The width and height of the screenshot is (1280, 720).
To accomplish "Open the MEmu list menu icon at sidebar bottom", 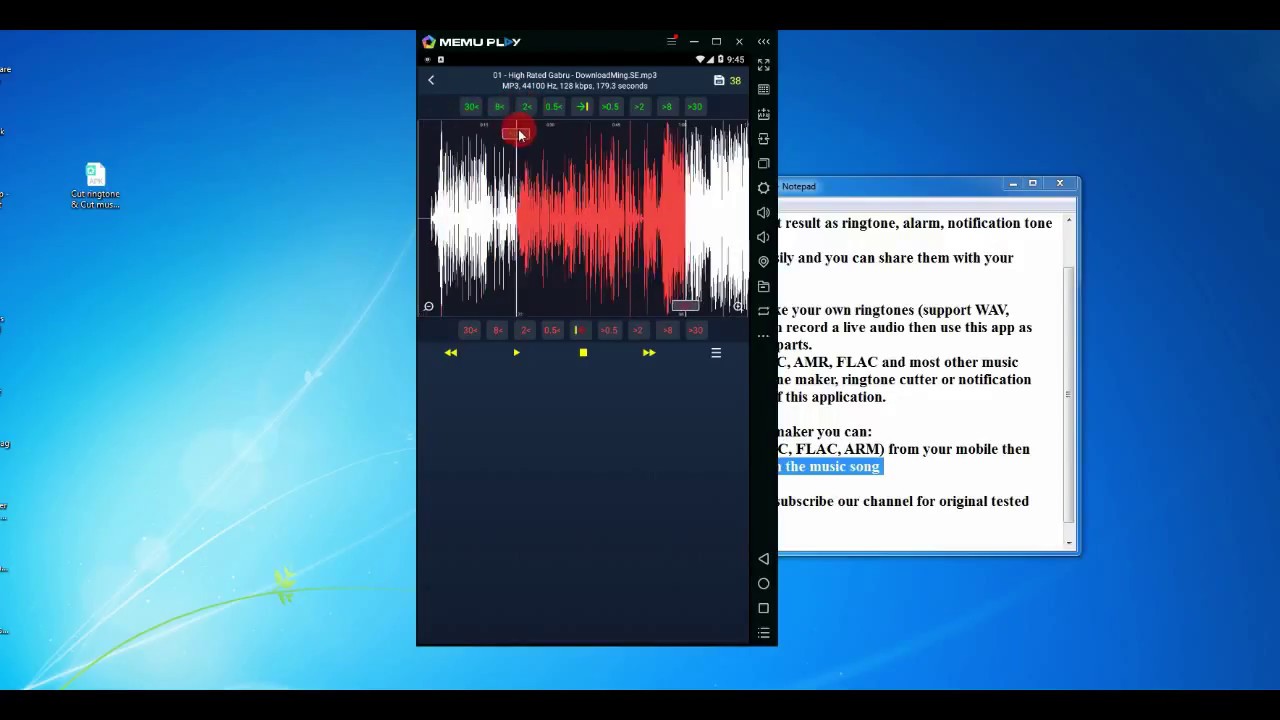I will [x=764, y=633].
